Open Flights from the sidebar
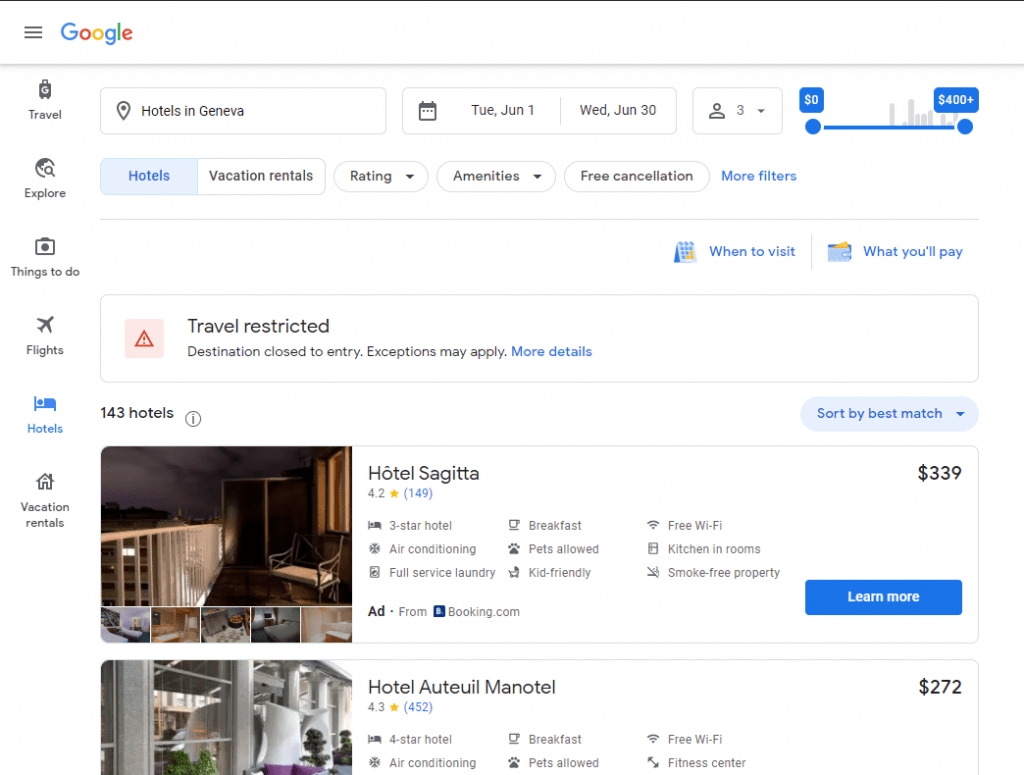Viewport: 1024px width, 775px height. [44, 336]
